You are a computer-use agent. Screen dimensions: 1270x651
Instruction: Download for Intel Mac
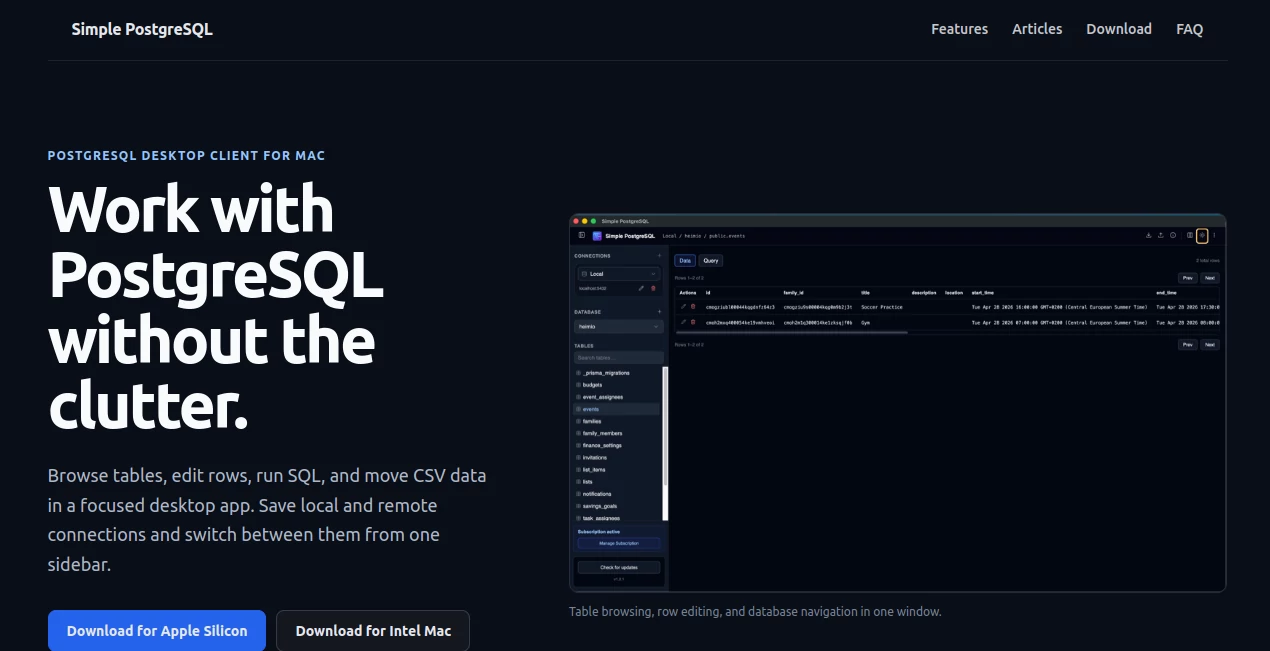point(373,631)
